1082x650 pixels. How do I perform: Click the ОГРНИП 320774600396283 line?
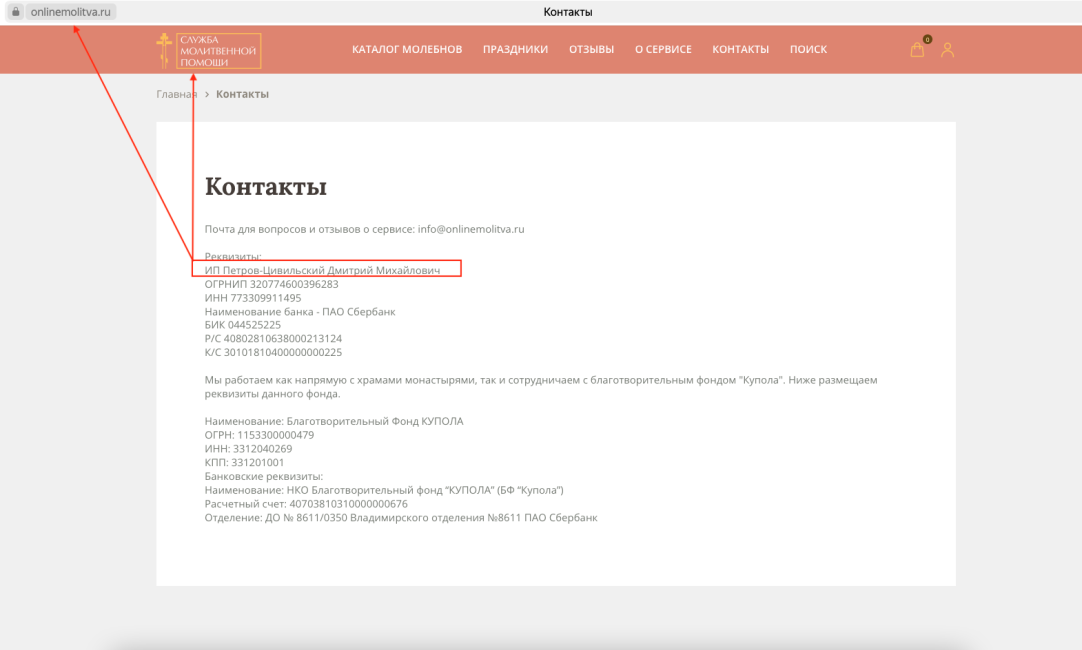[271, 284]
